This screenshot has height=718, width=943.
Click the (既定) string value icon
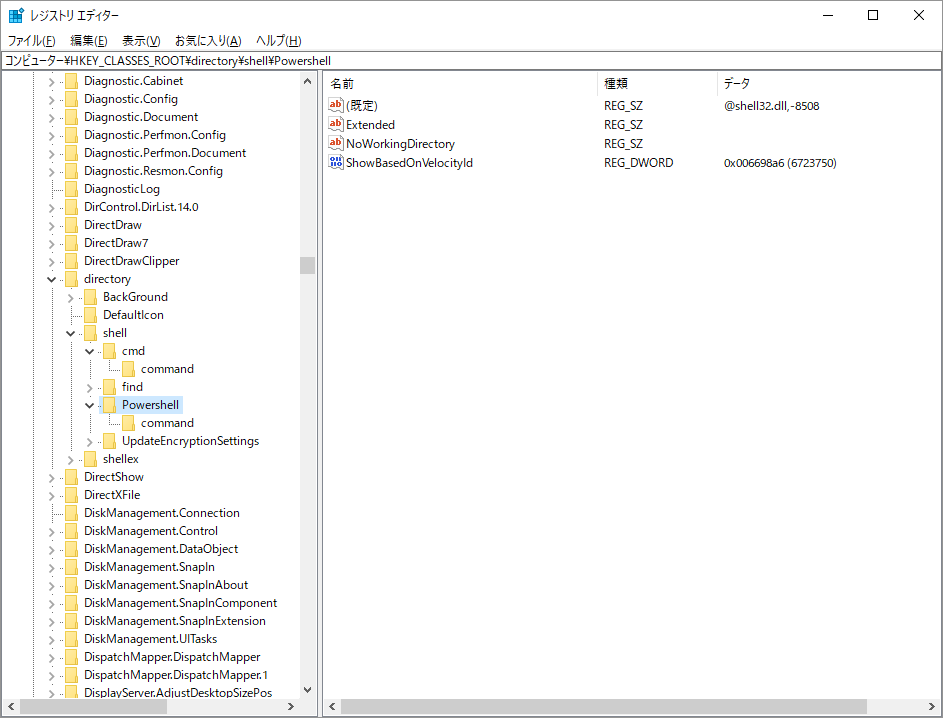click(336, 105)
